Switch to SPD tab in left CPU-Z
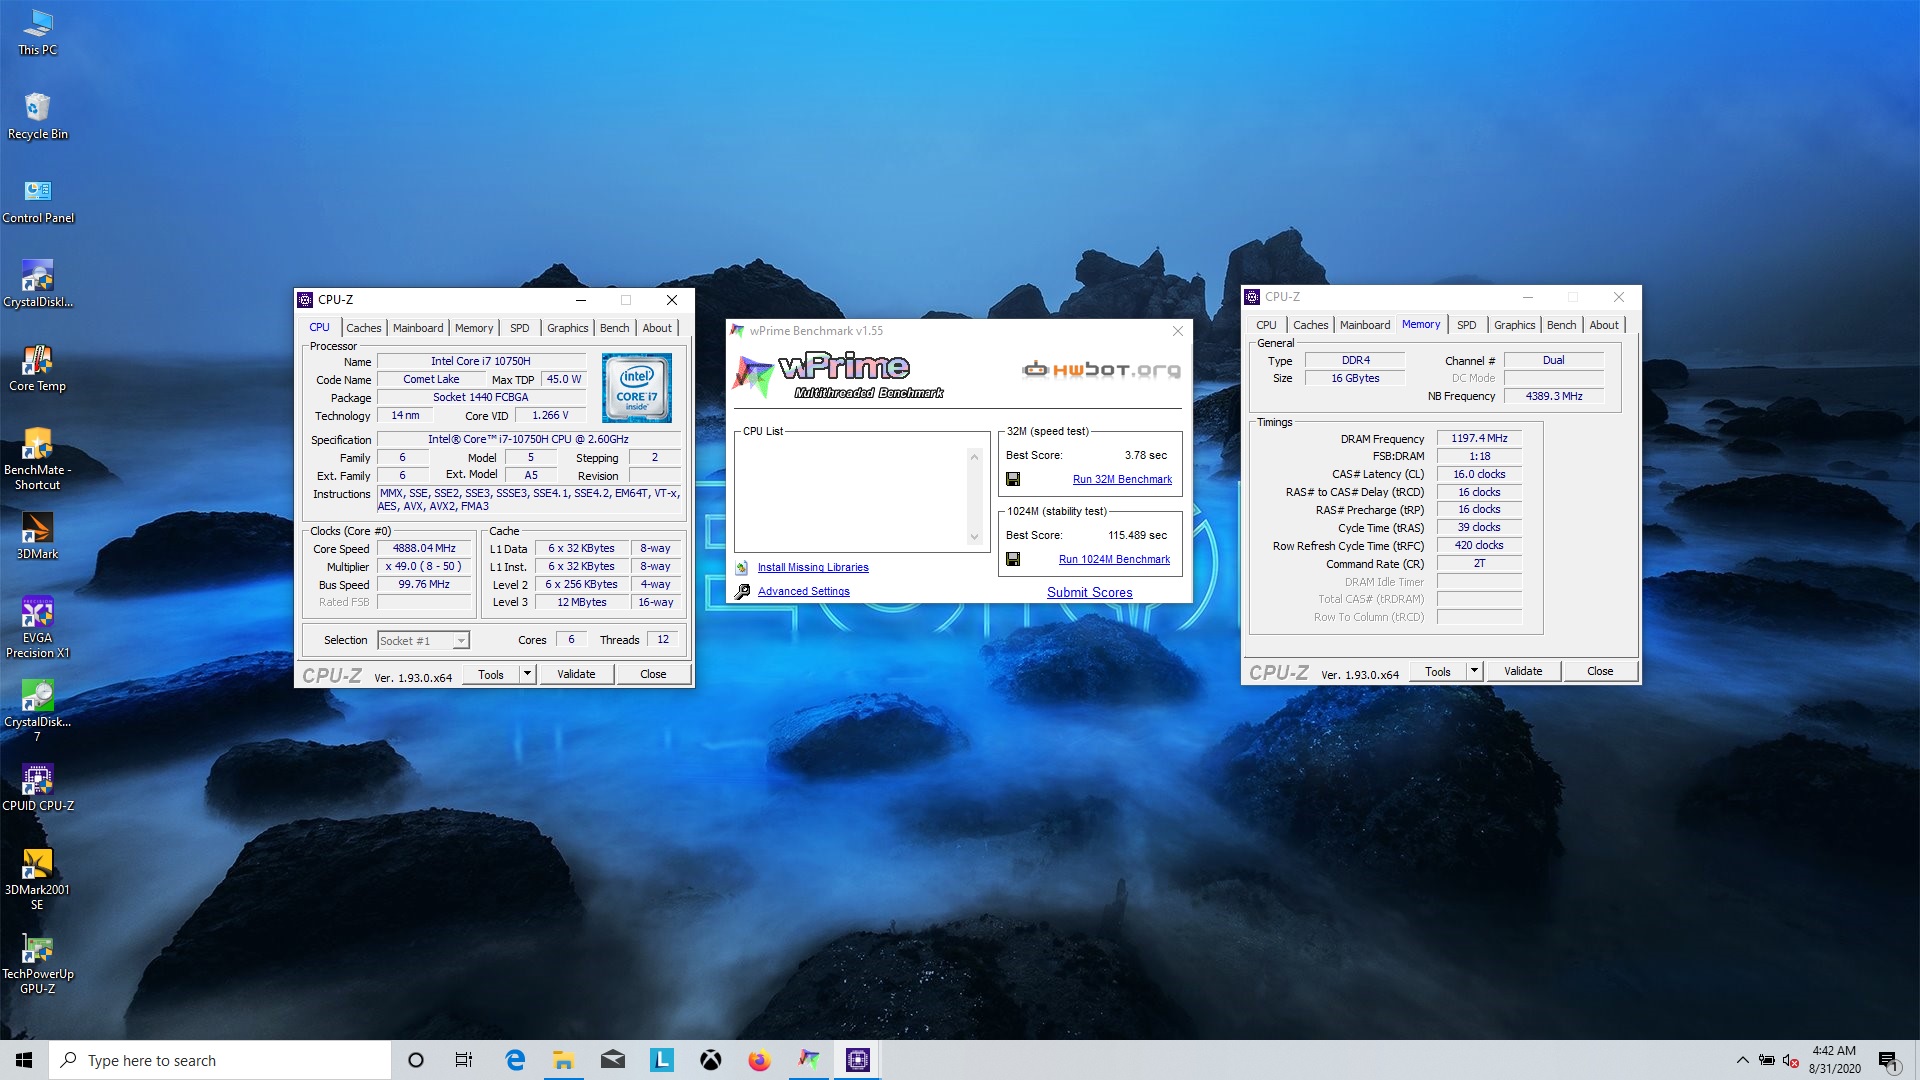This screenshot has width=1920, height=1080. pos(520,328)
